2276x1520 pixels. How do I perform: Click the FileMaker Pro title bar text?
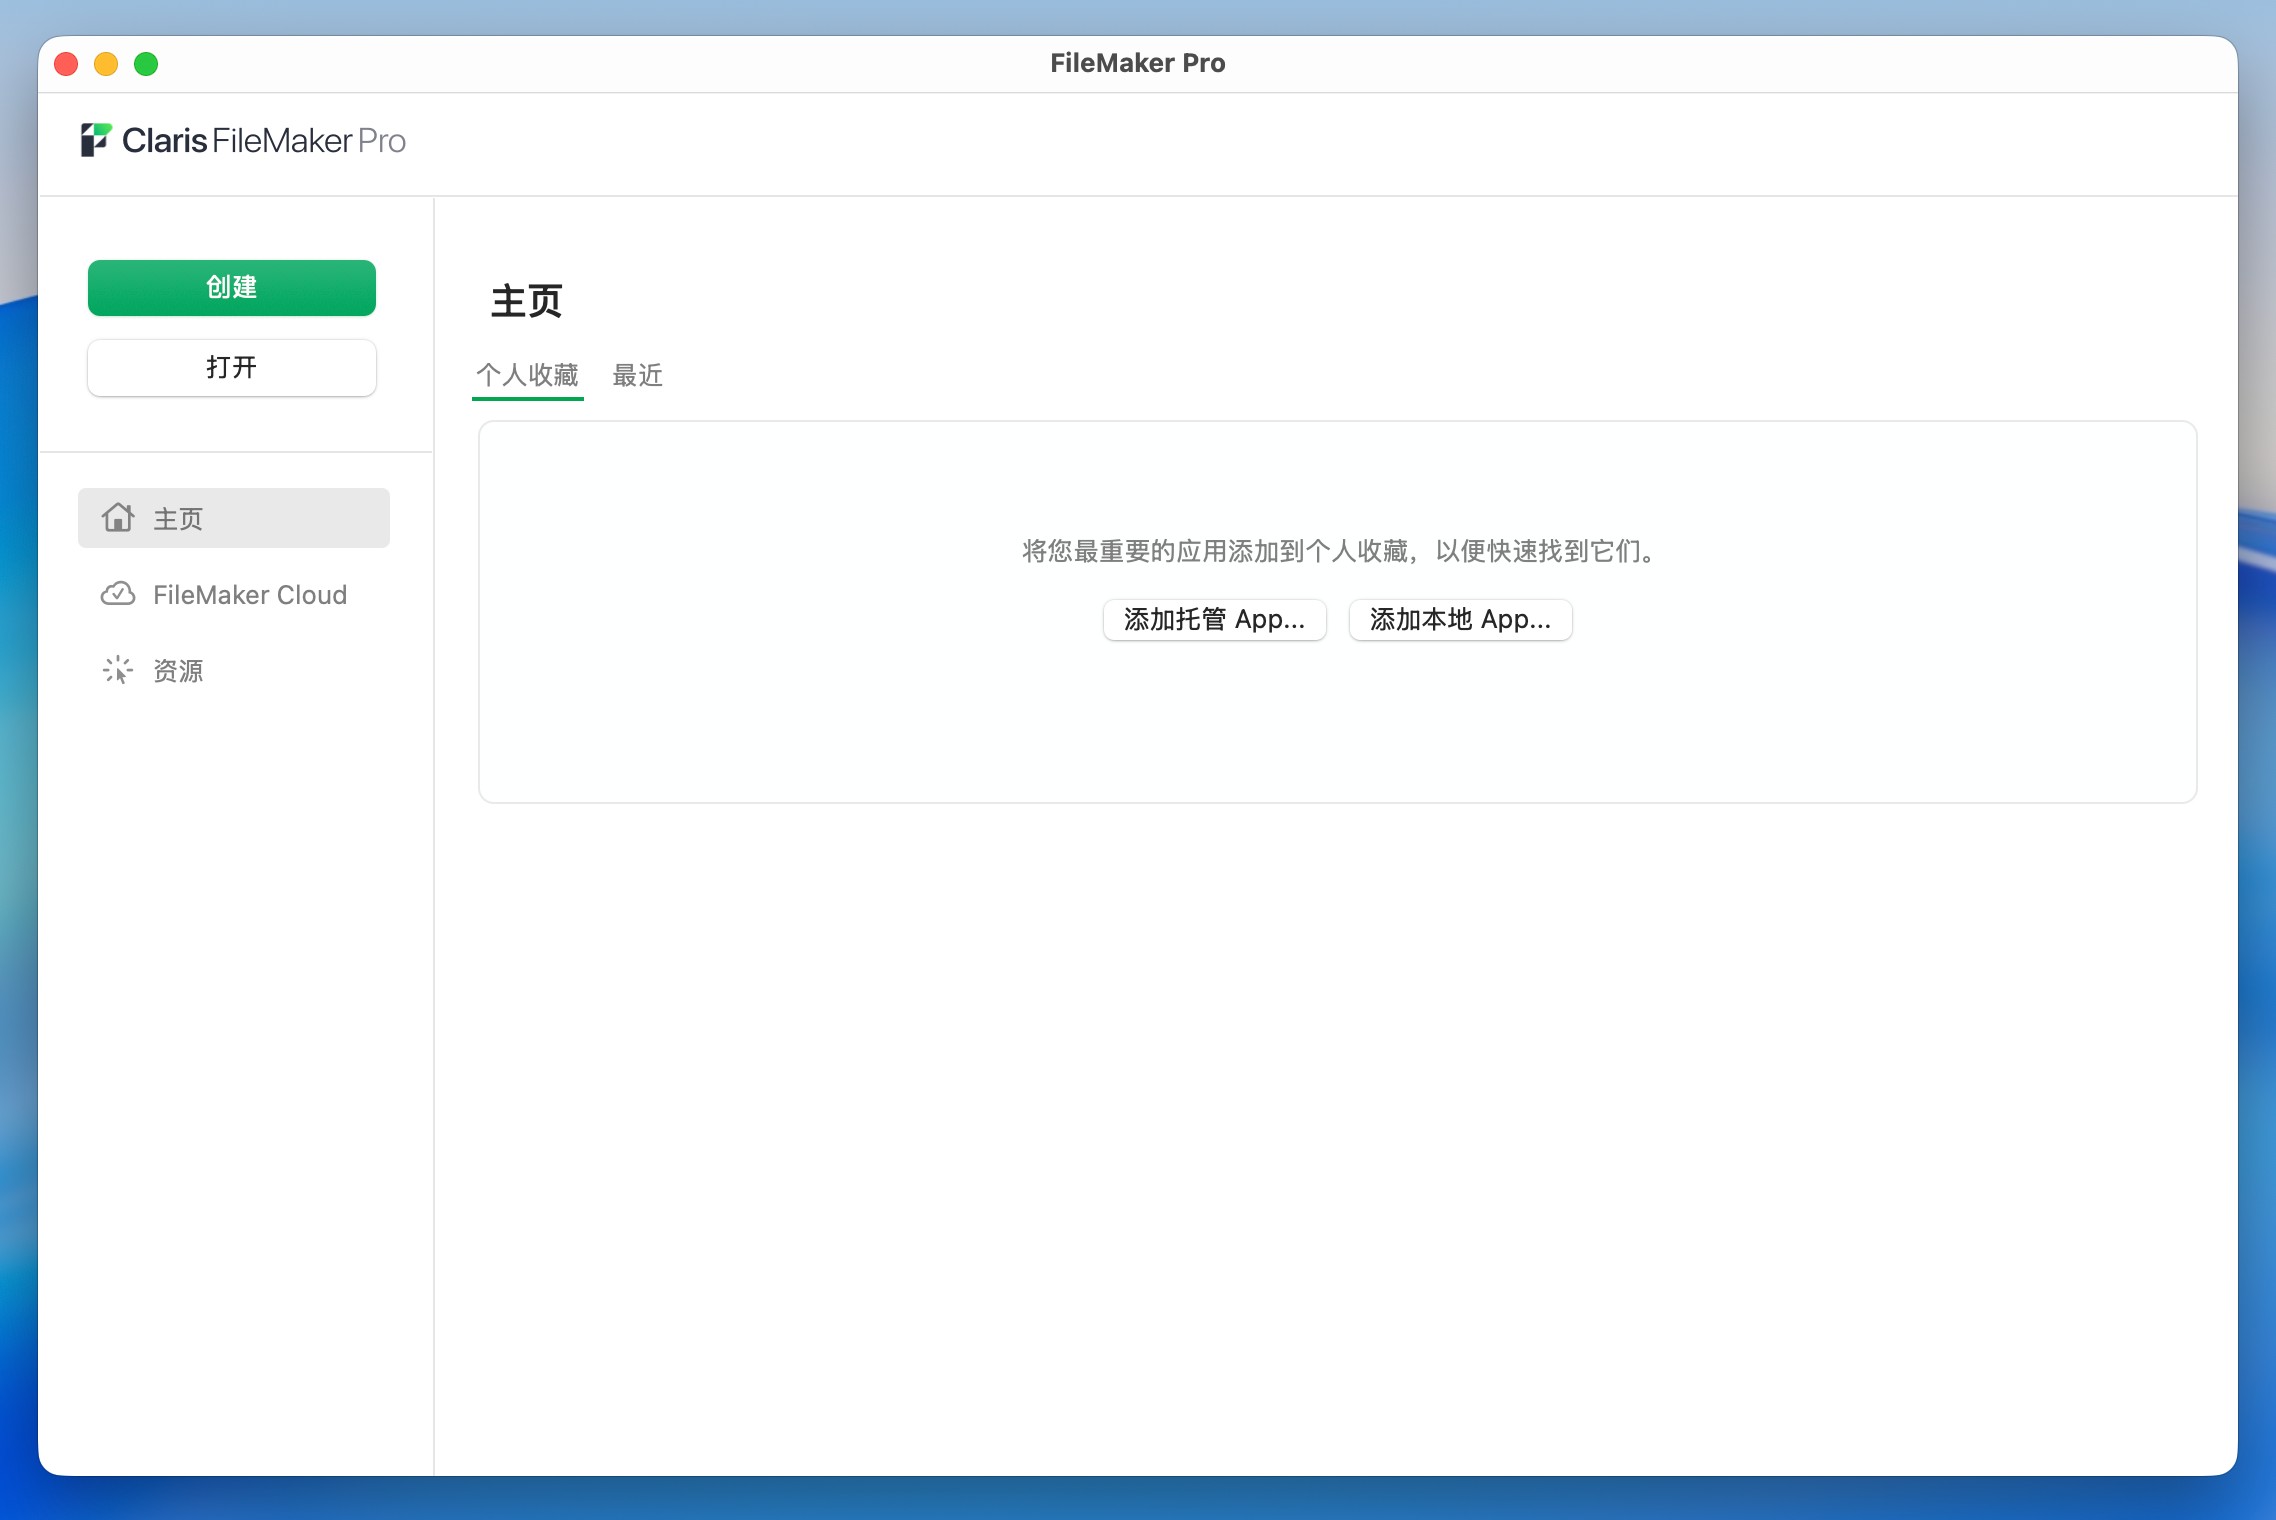pos(1137,63)
